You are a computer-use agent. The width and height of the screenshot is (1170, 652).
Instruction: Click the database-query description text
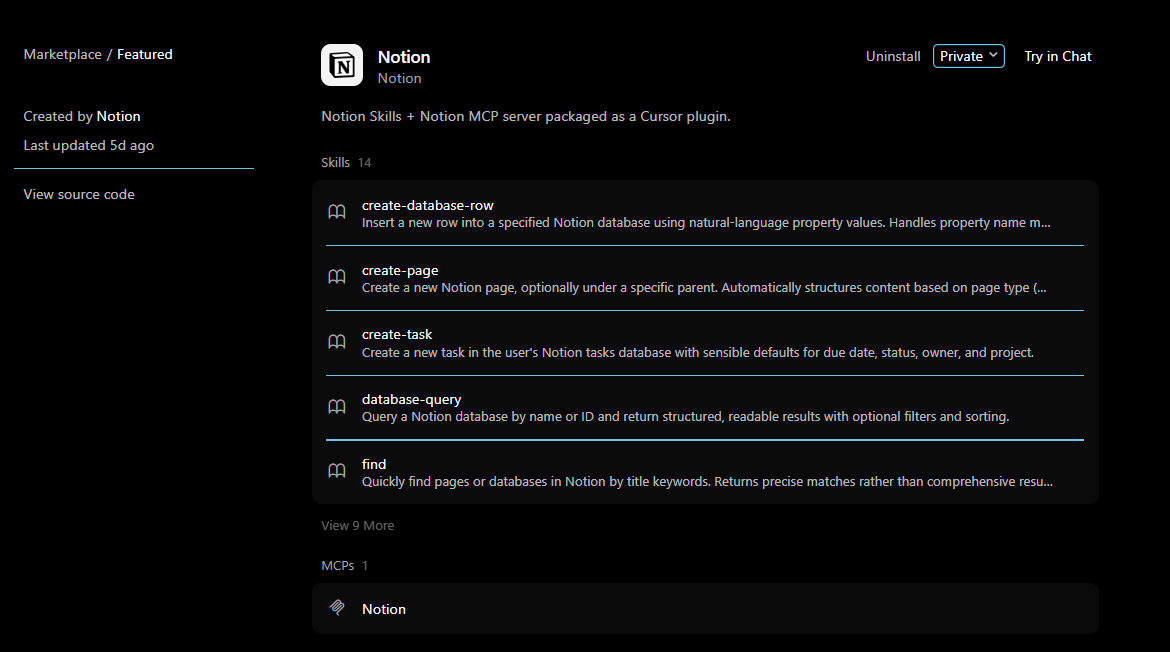685,416
